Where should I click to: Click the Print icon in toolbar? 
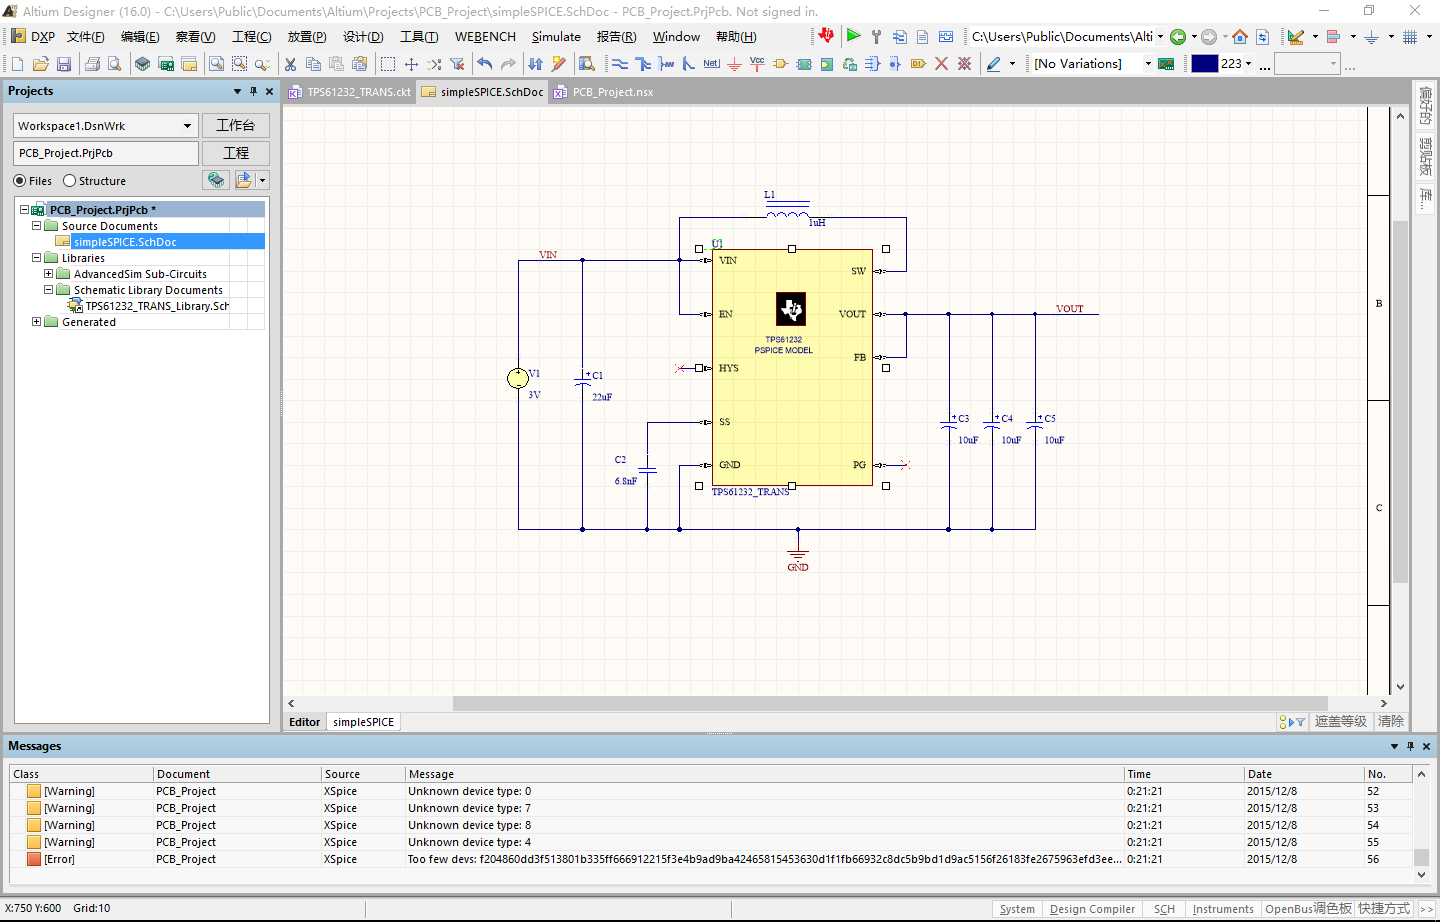(x=92, y=64)
